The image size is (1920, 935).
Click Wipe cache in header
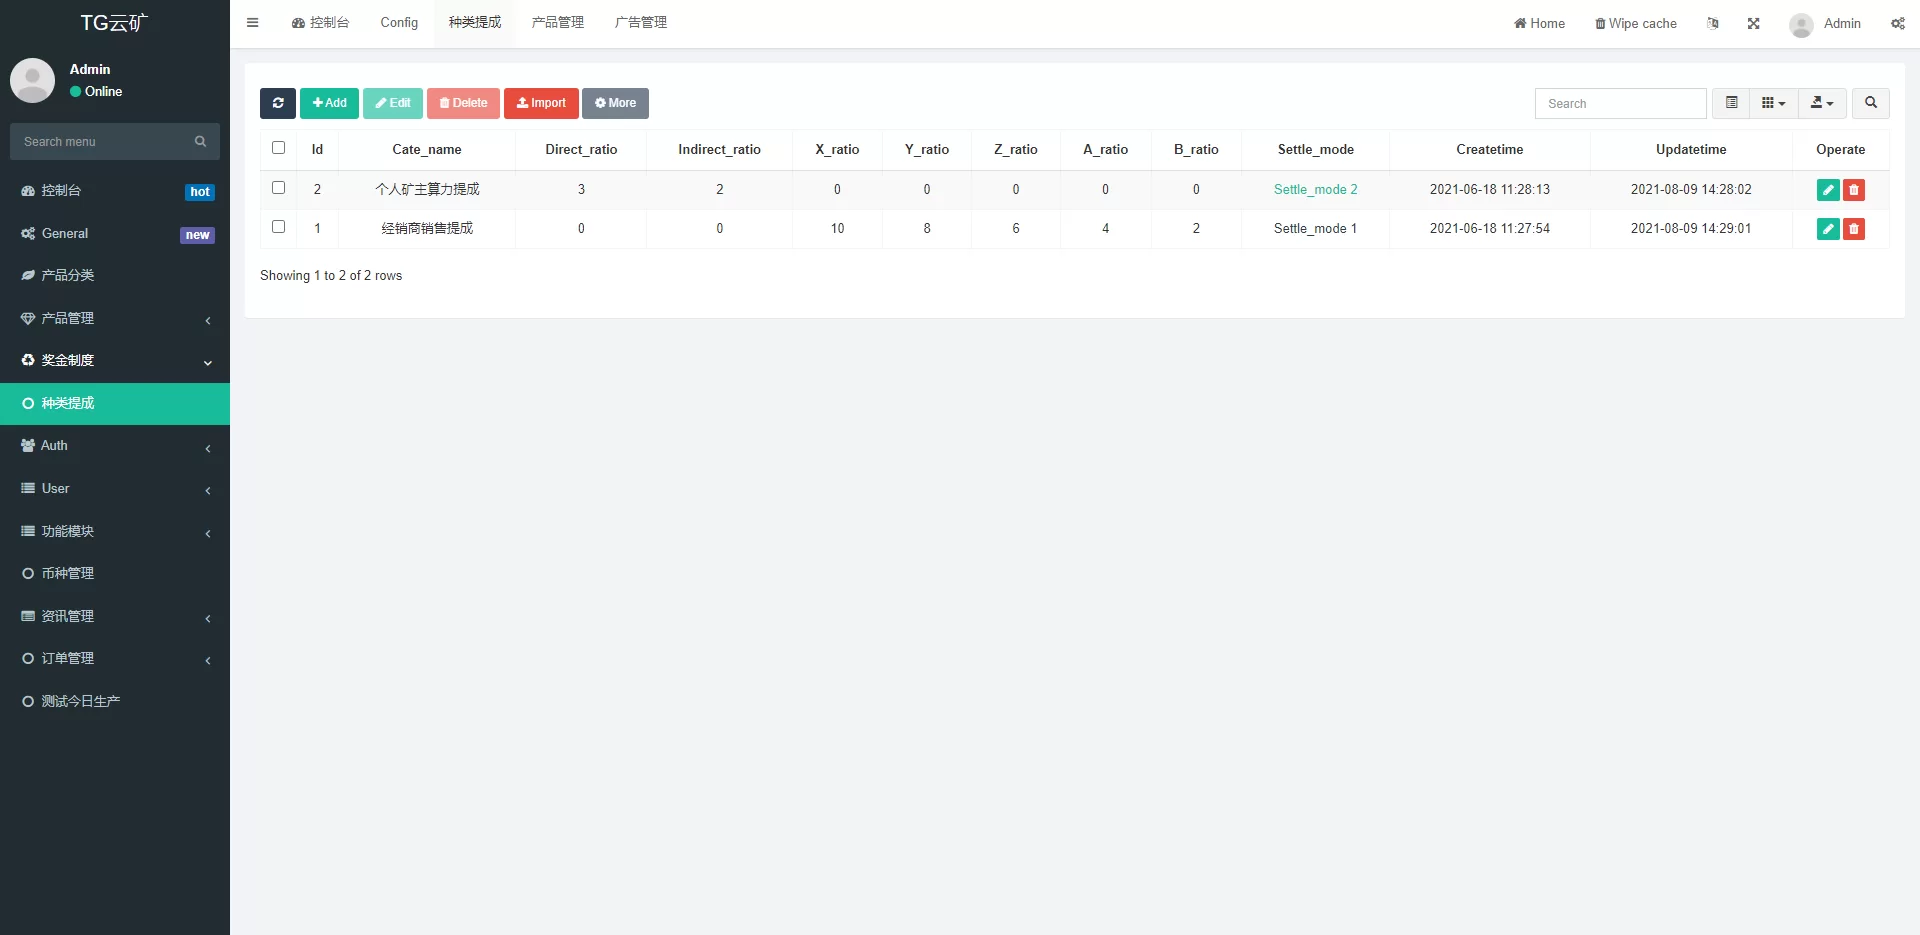coord(1636,23)
